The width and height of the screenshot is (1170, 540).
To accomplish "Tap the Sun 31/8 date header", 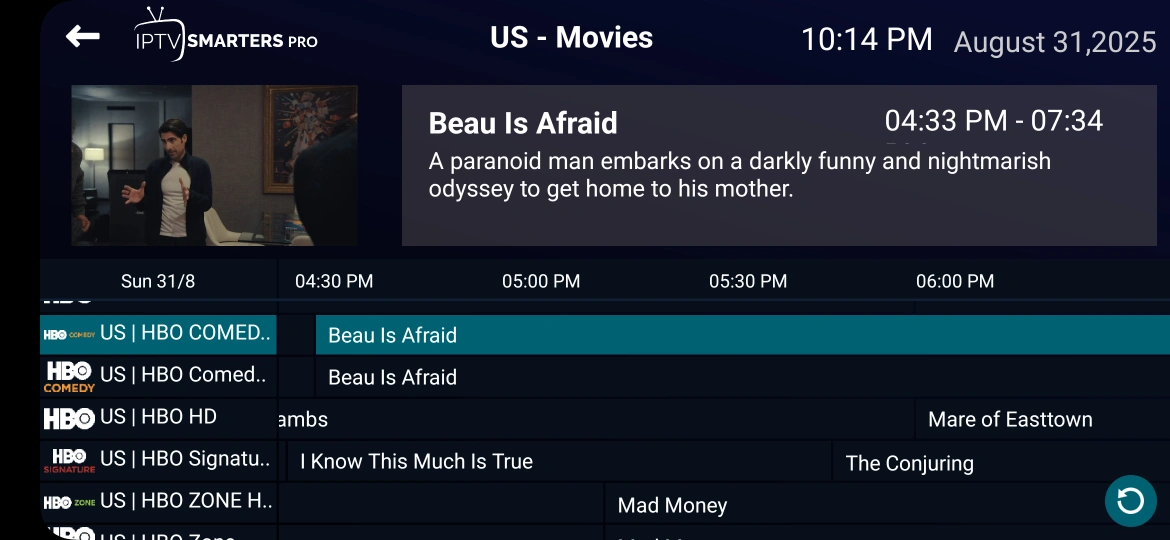I will [x=158, y=281].
